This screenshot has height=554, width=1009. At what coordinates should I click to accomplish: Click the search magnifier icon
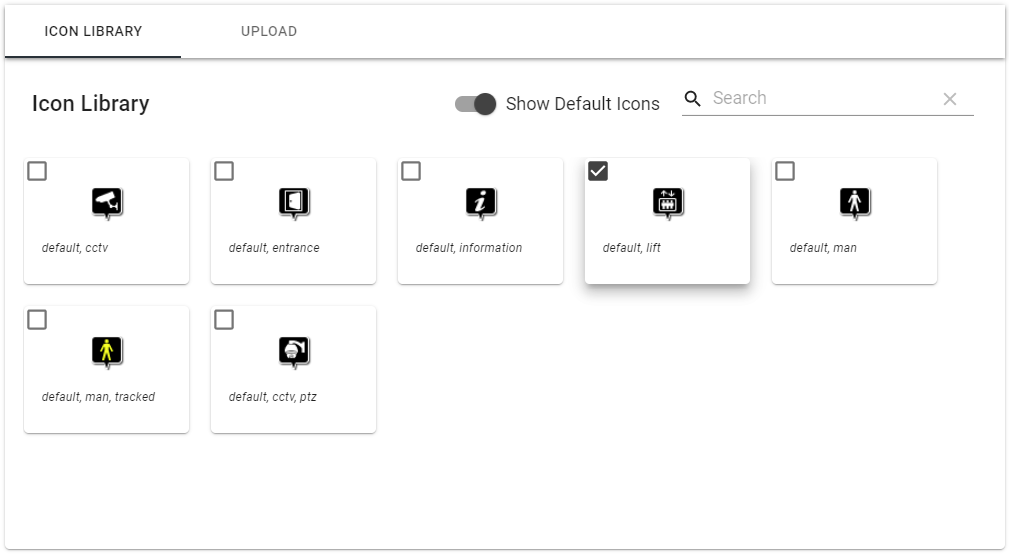pos(692,98)
